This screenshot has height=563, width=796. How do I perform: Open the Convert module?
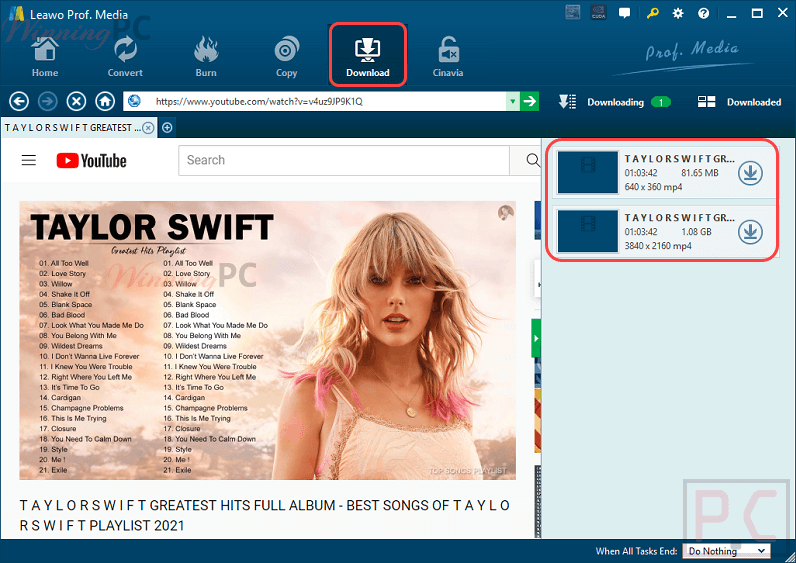click(125, 56)
